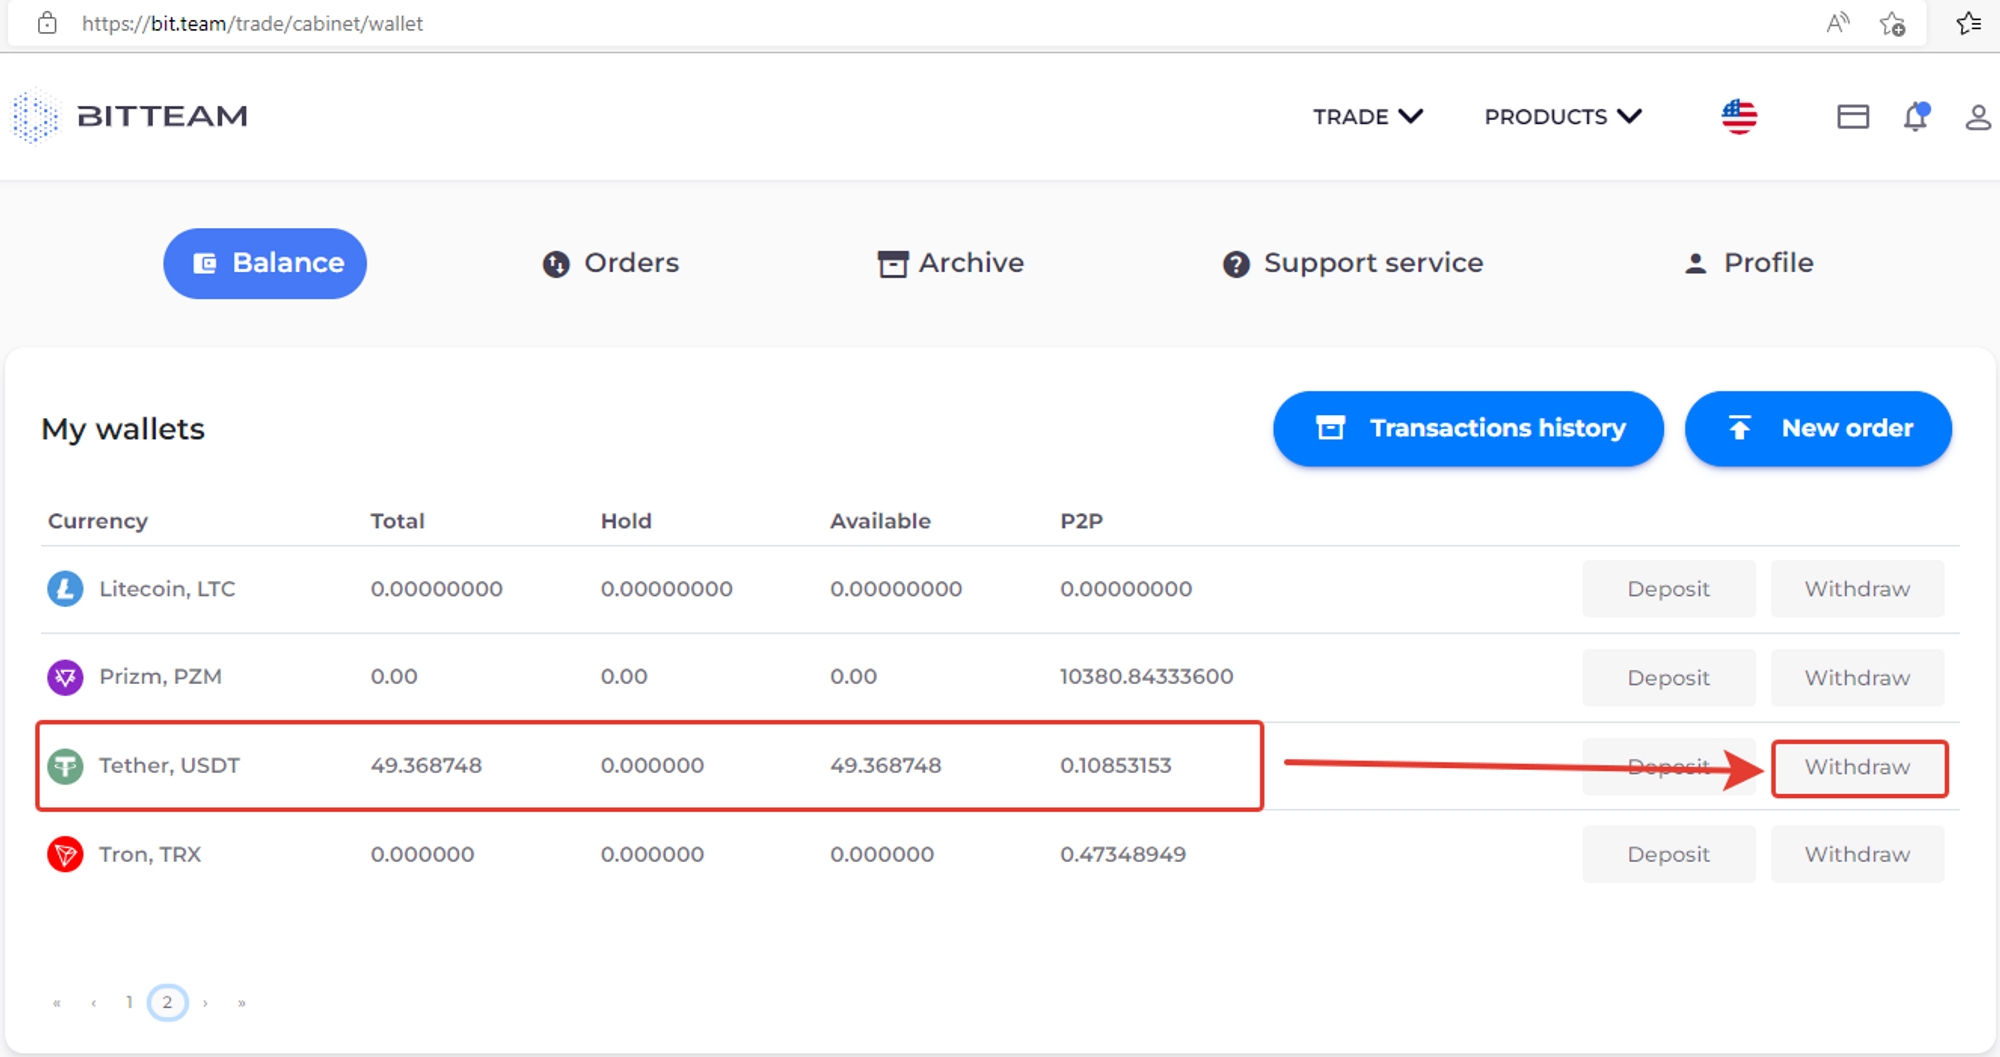Go to first page of wallets
This screenshot has width=2000, height=1057.
point(57,1002)
